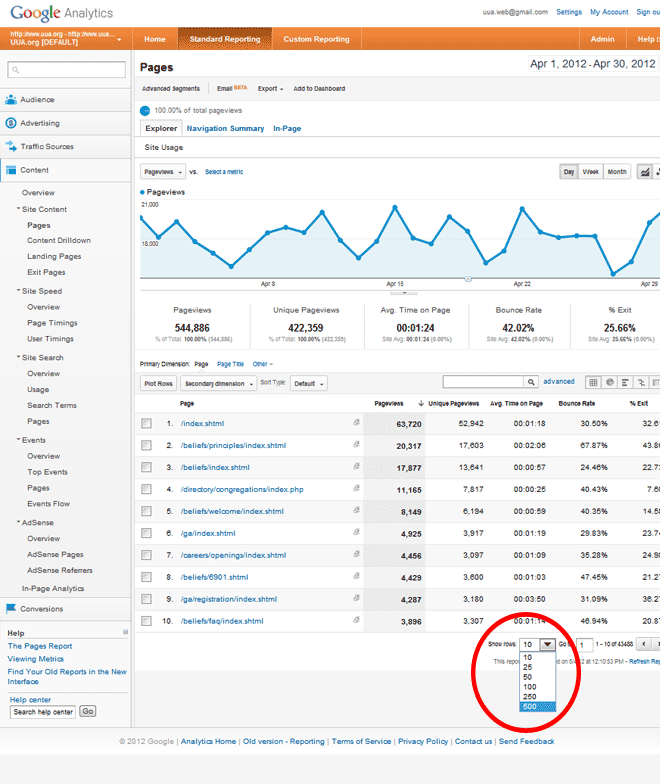Switch to data table view icon
Image resolution: width=660 pixels, height=784 pixels.
point(593,382)
